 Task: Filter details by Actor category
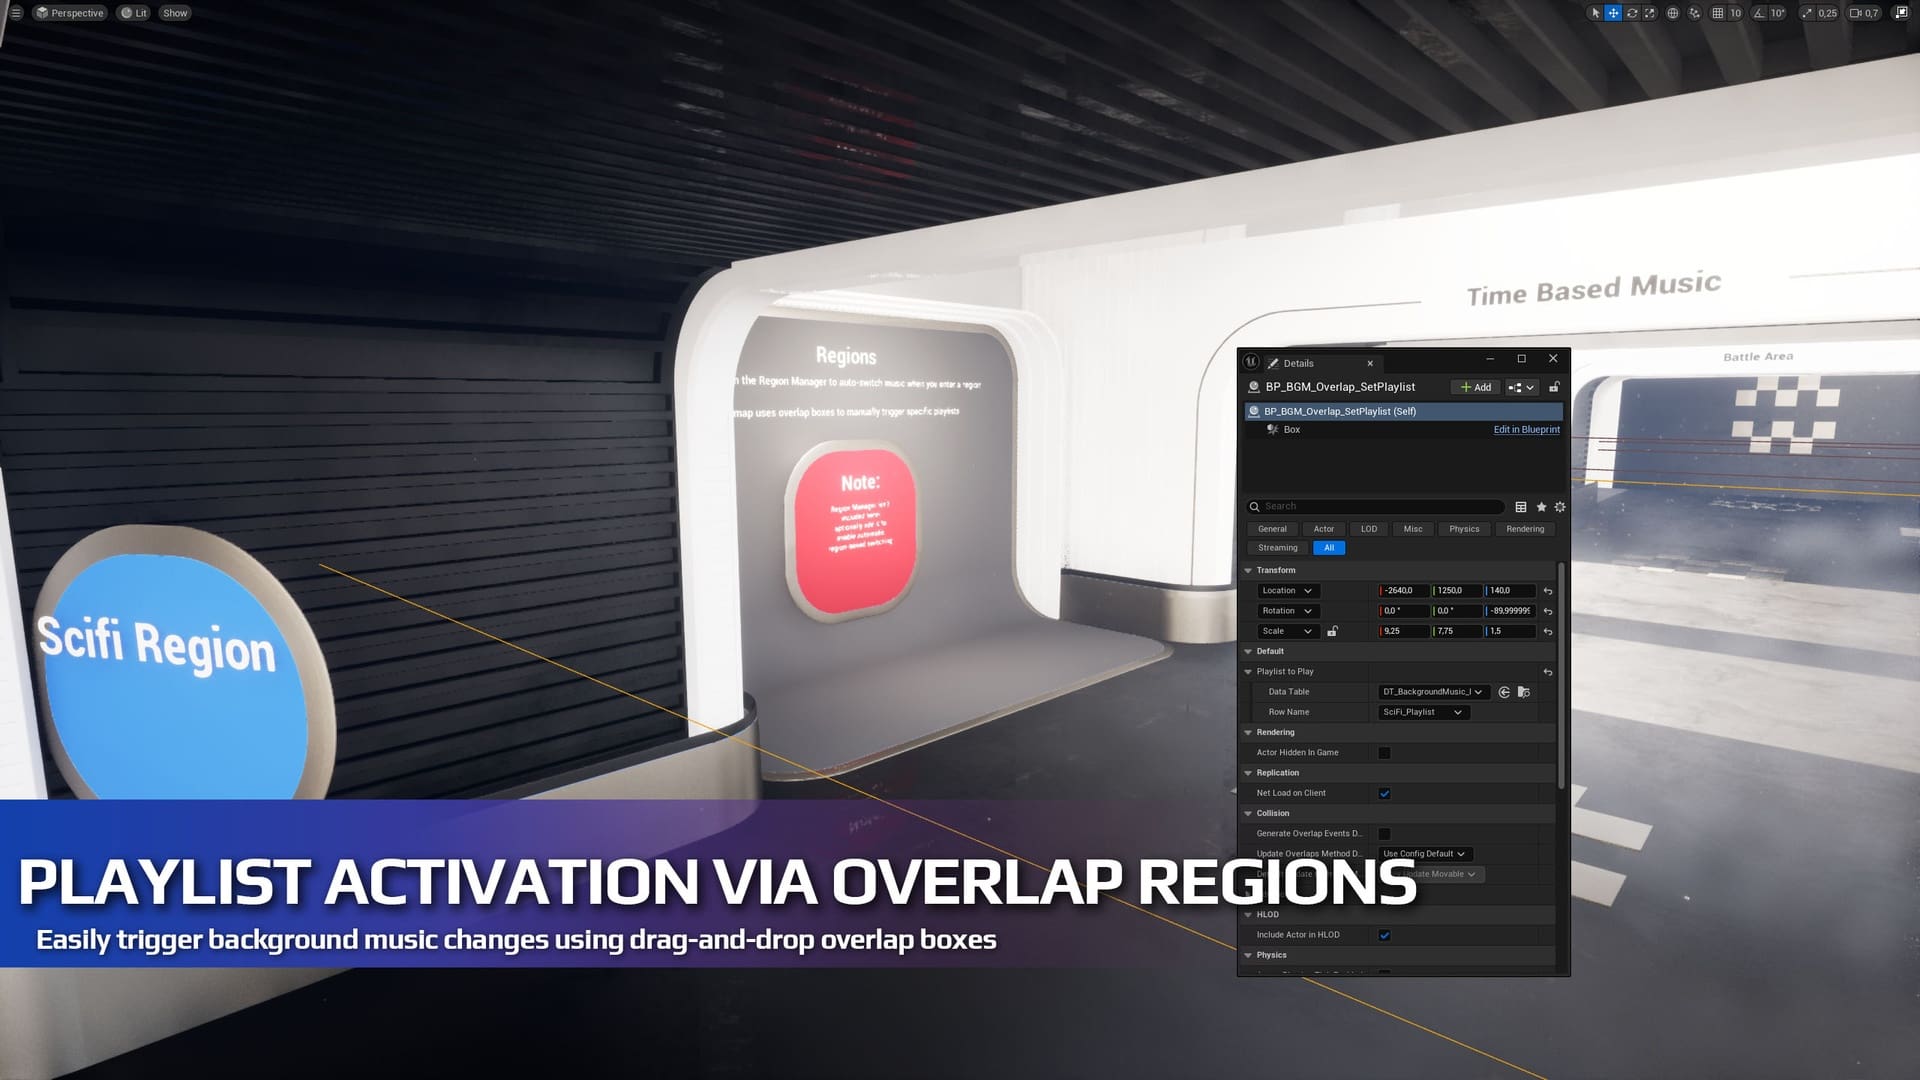[x=1323, y=529]
